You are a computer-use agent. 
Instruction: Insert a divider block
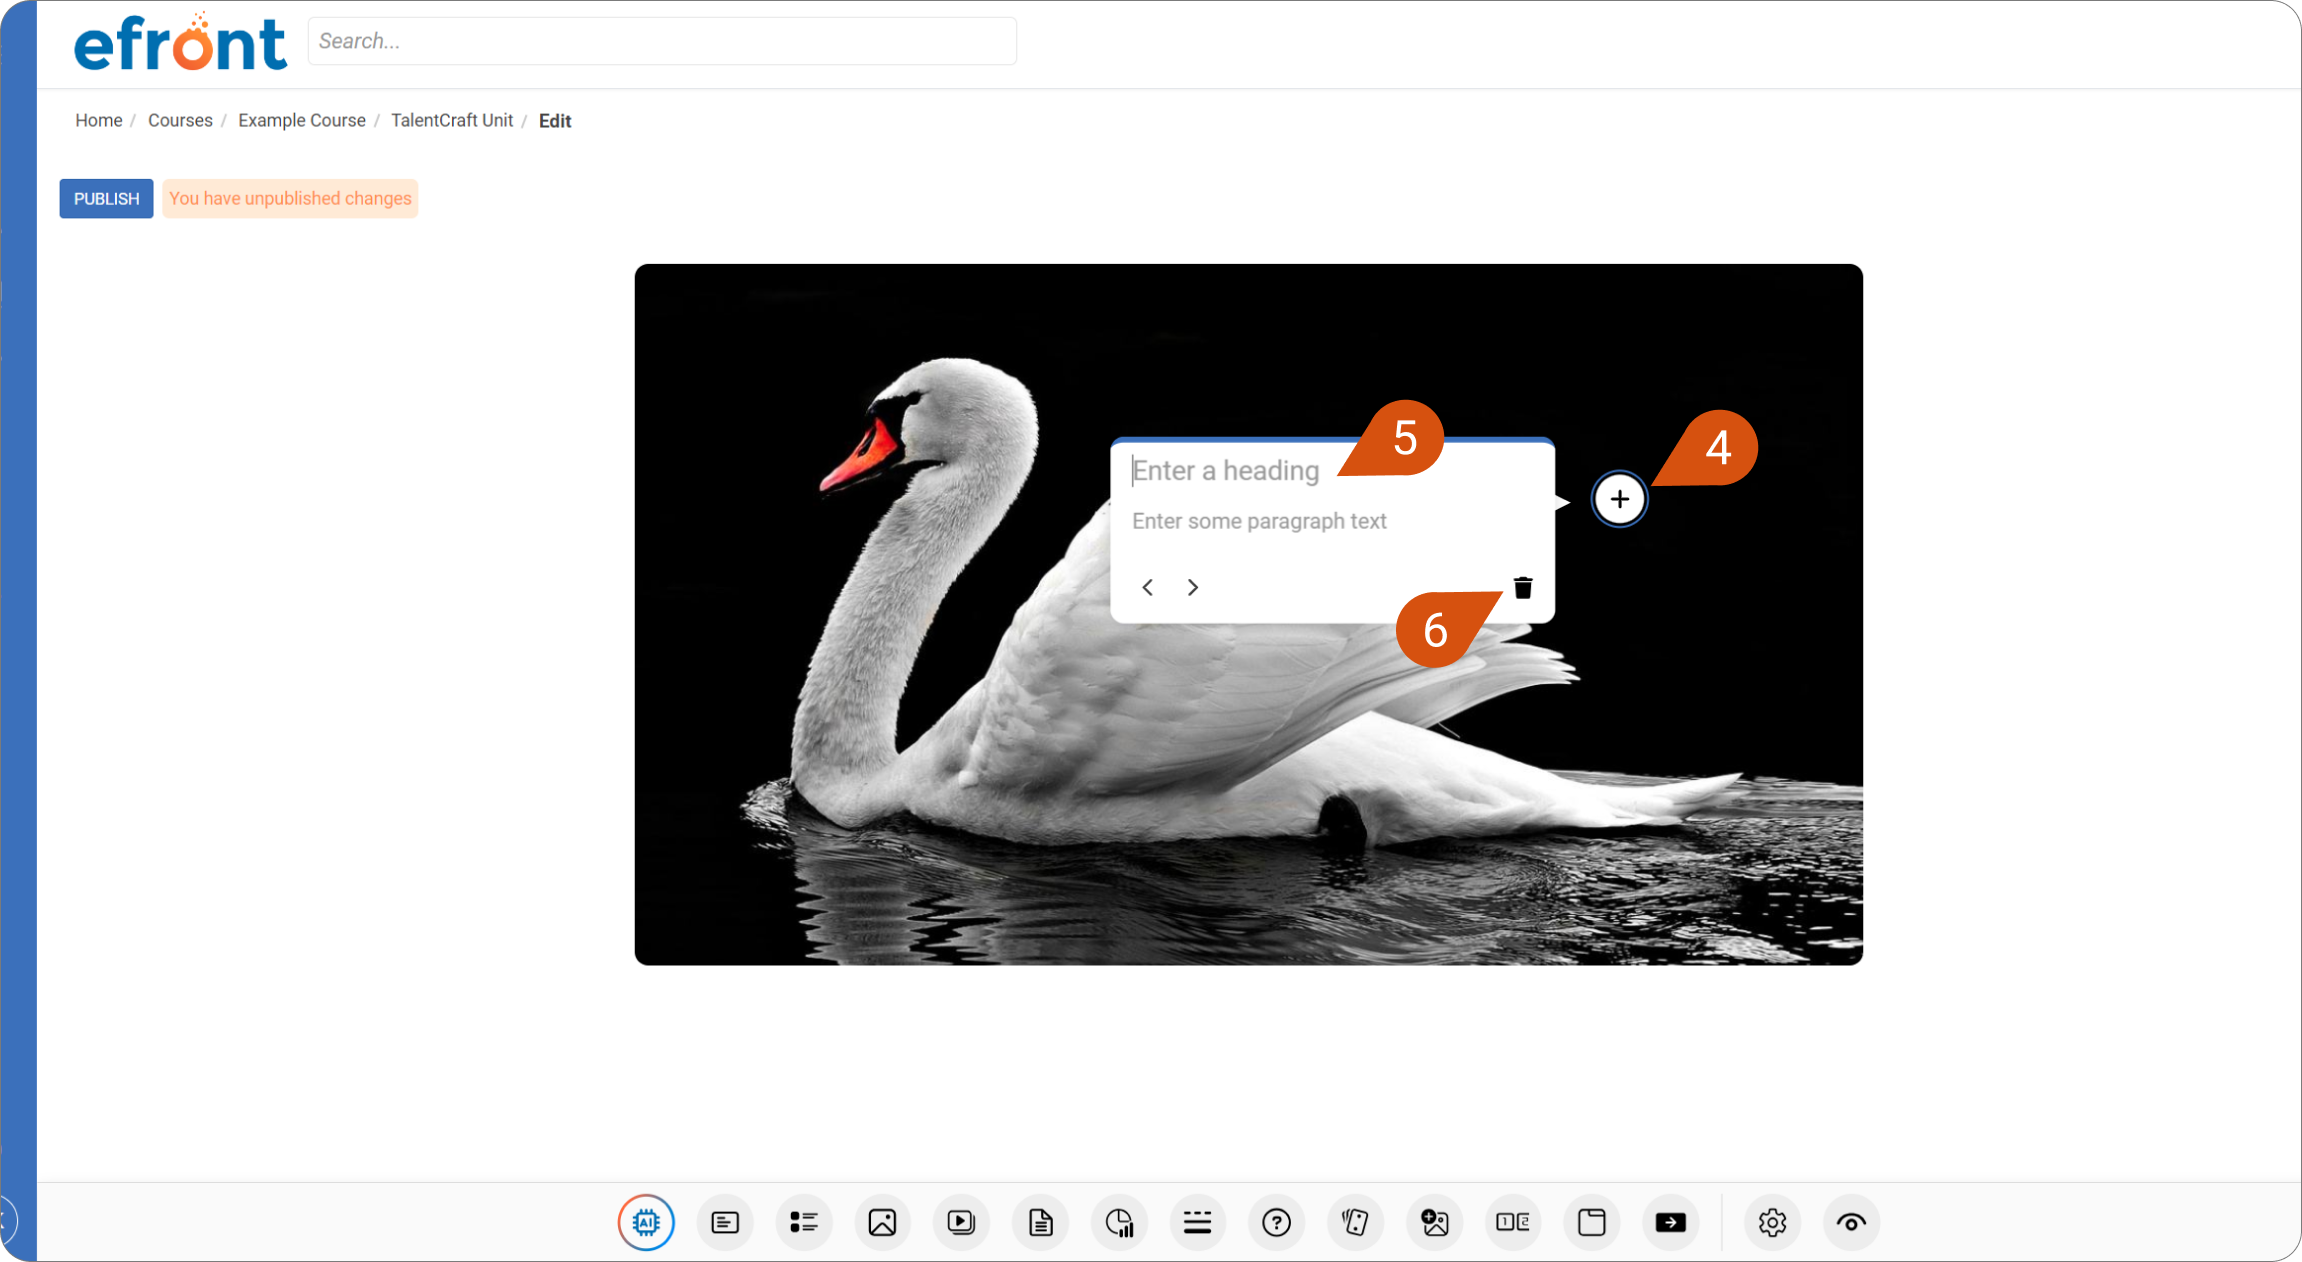tap(1197, 1222)
